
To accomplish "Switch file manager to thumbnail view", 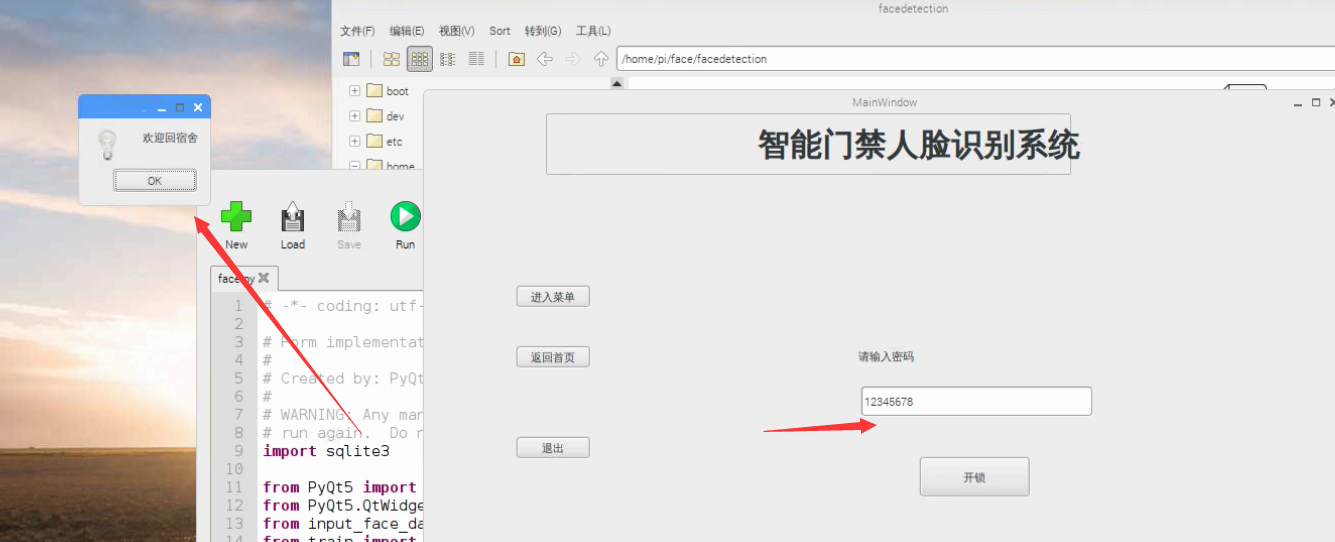I will point(420,59).
